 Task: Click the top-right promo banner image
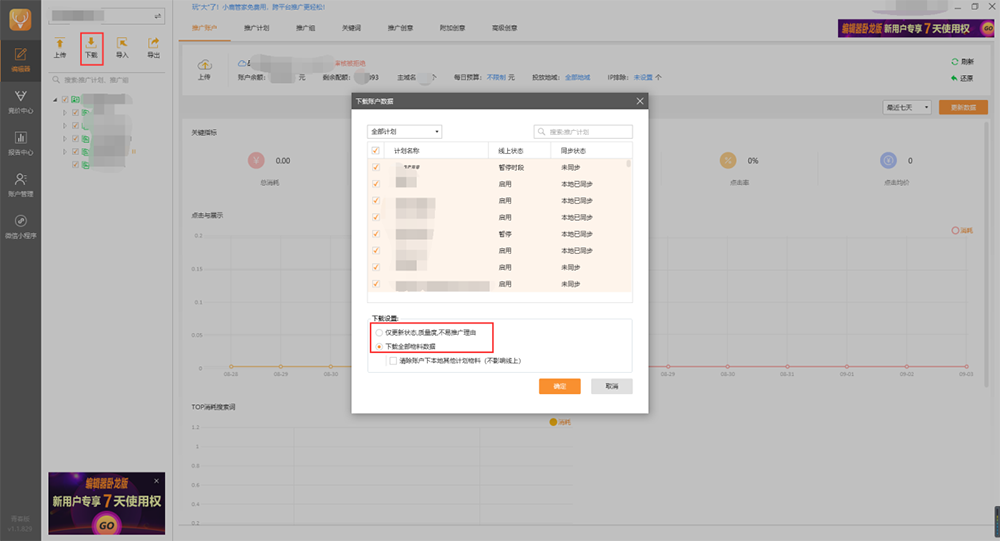coord(916,28)
